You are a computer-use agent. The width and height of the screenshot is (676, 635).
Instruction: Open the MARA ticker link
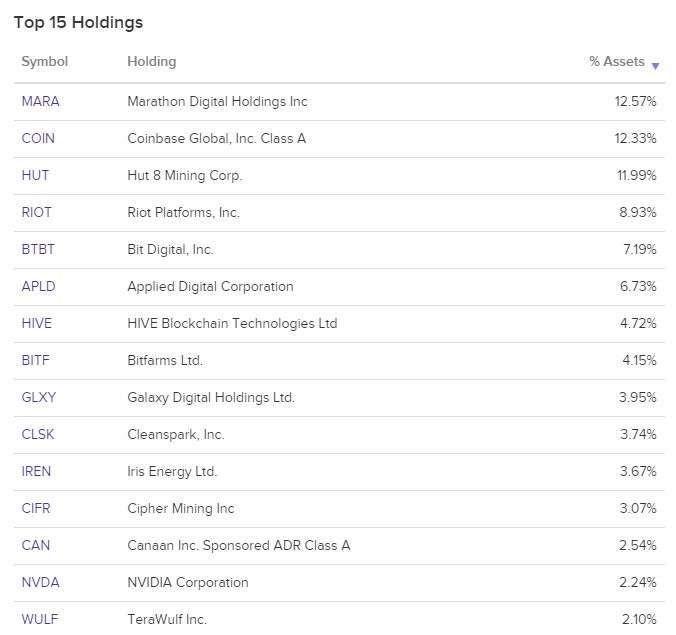(x=41, y=101)
